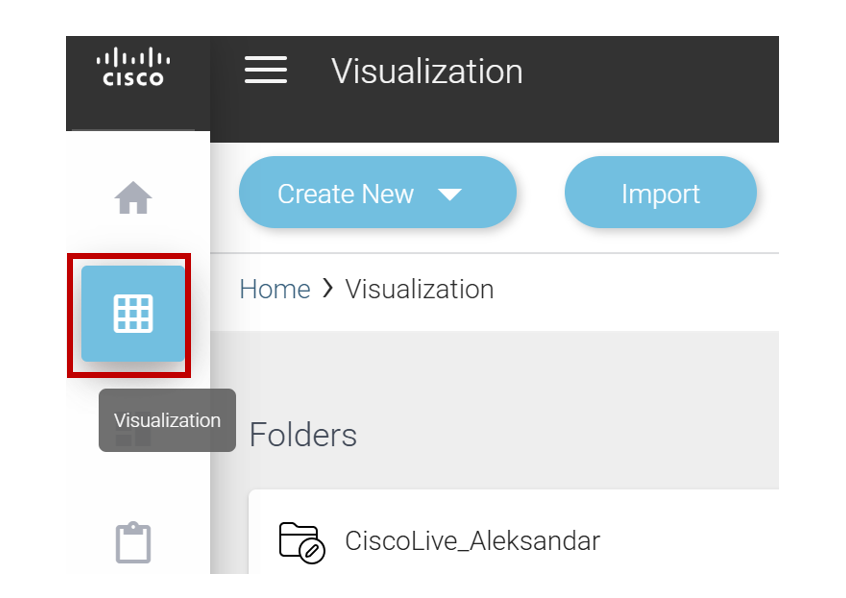Click the pencil badge on the folder icon
Image resolution: width=846 pixels, height=598 pixels.
click(x=313, y=551)
